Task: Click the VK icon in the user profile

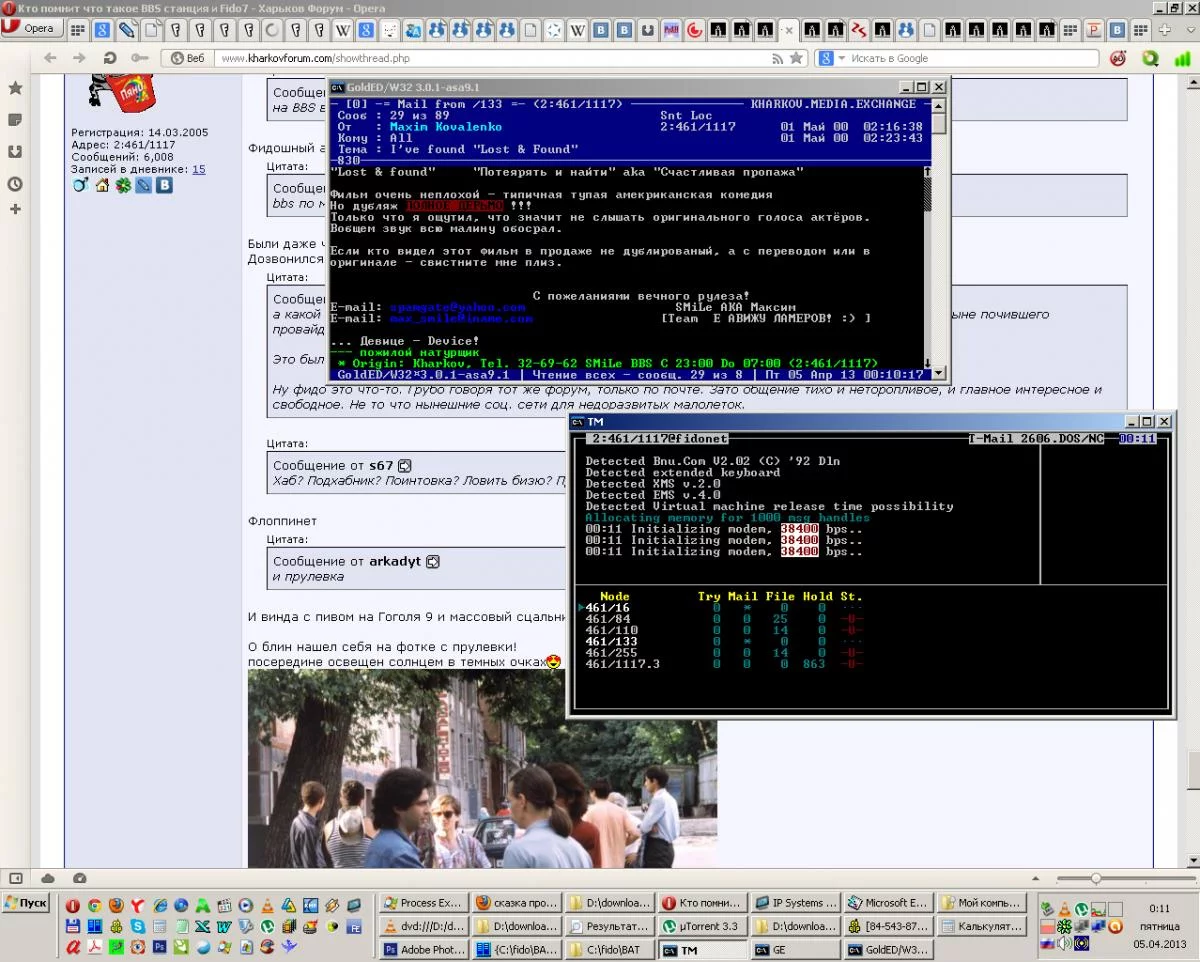Action: (x=164, y=185)
